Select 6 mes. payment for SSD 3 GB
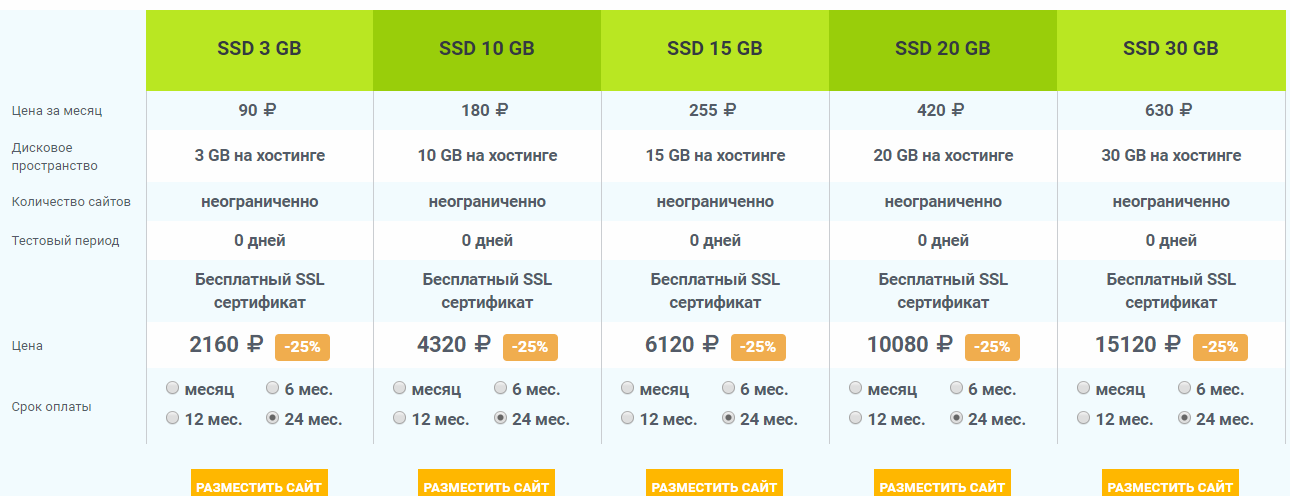 tap(273, 388)
